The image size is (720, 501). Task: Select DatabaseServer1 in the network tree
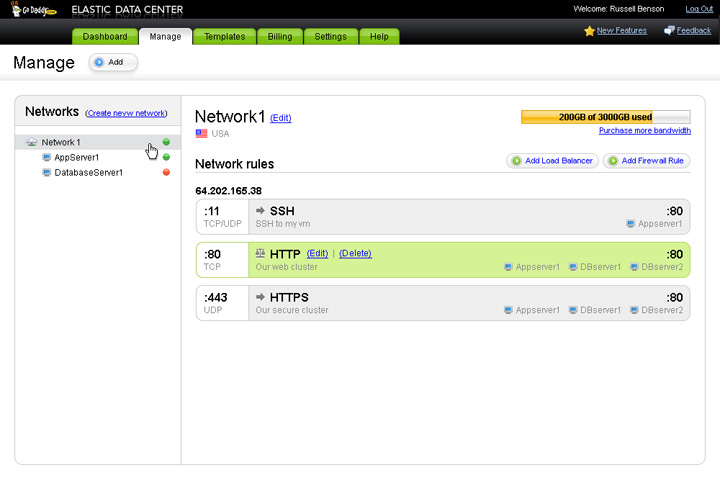coord(88,172)
